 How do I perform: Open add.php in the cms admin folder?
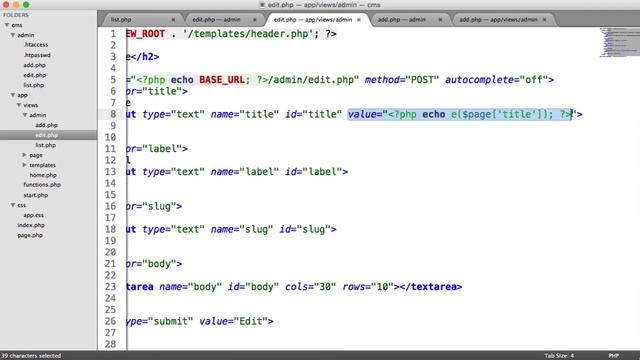(34, 65)
